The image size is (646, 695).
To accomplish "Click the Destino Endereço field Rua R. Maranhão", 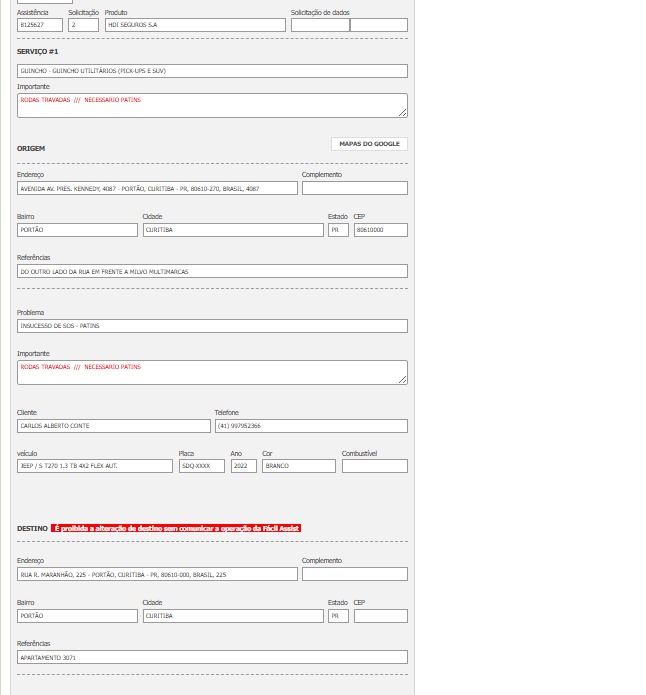I will (x=157, y=574).
